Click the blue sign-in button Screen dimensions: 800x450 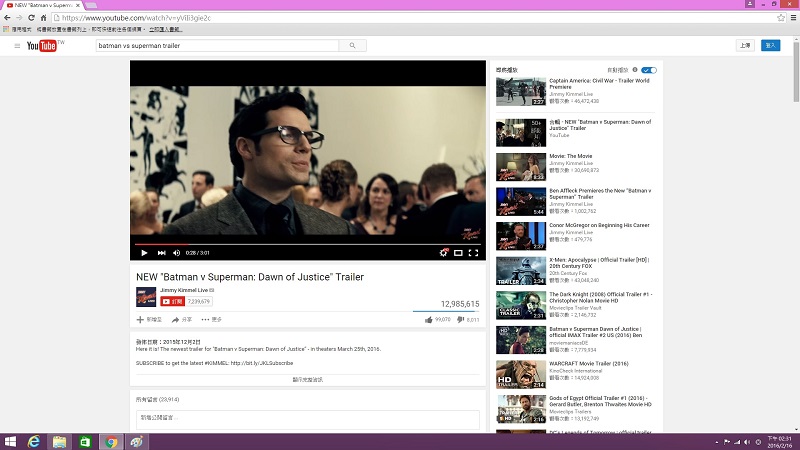pos(770,45)
